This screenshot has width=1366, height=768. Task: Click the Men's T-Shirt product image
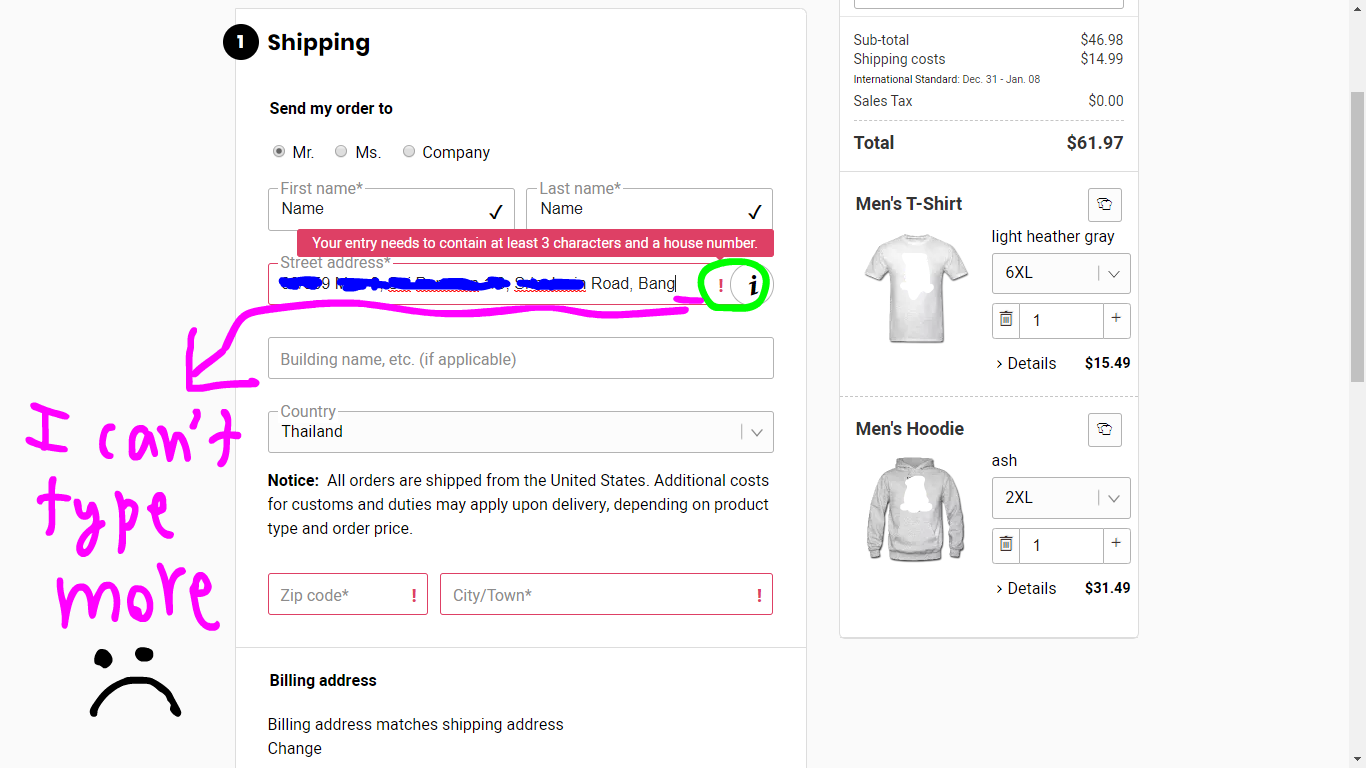point(915,289)
